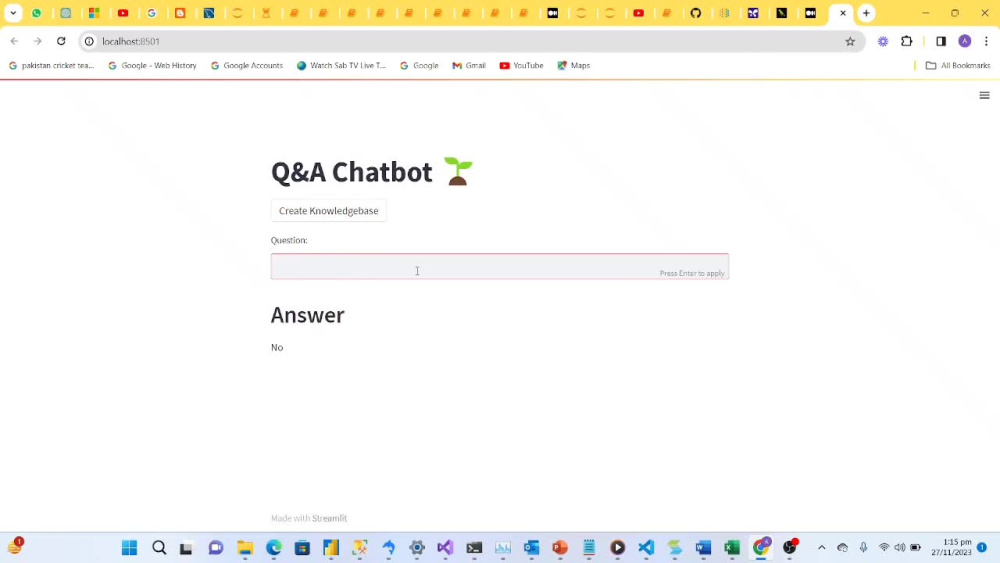Screen dimensions: 1000x563
Task: Open Microsoft Store from taskbar
Action: (302, 548)
